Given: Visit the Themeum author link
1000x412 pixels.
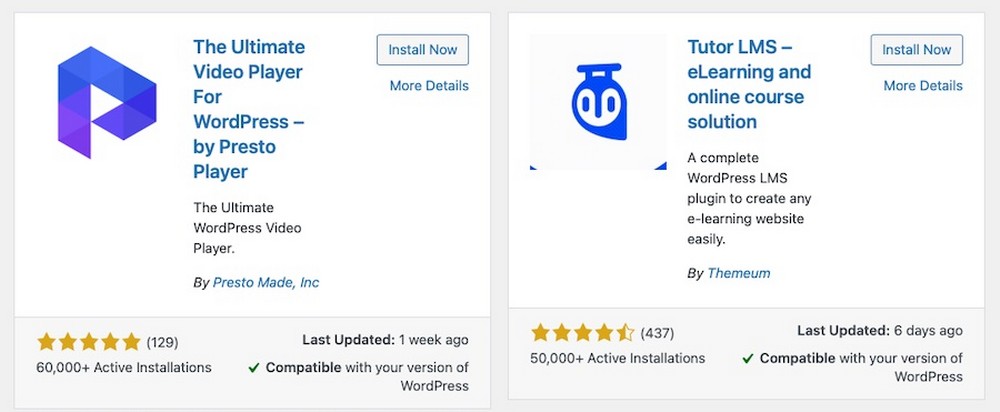Looking at the screenshot, I should pyautogui.click(x=739, y=274).
